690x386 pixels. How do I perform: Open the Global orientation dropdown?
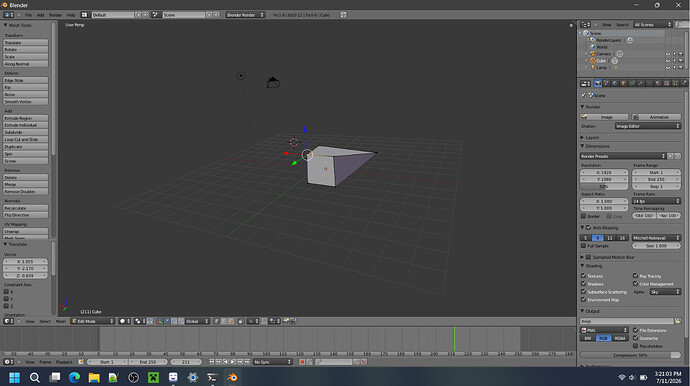click(x=197, y=321)
